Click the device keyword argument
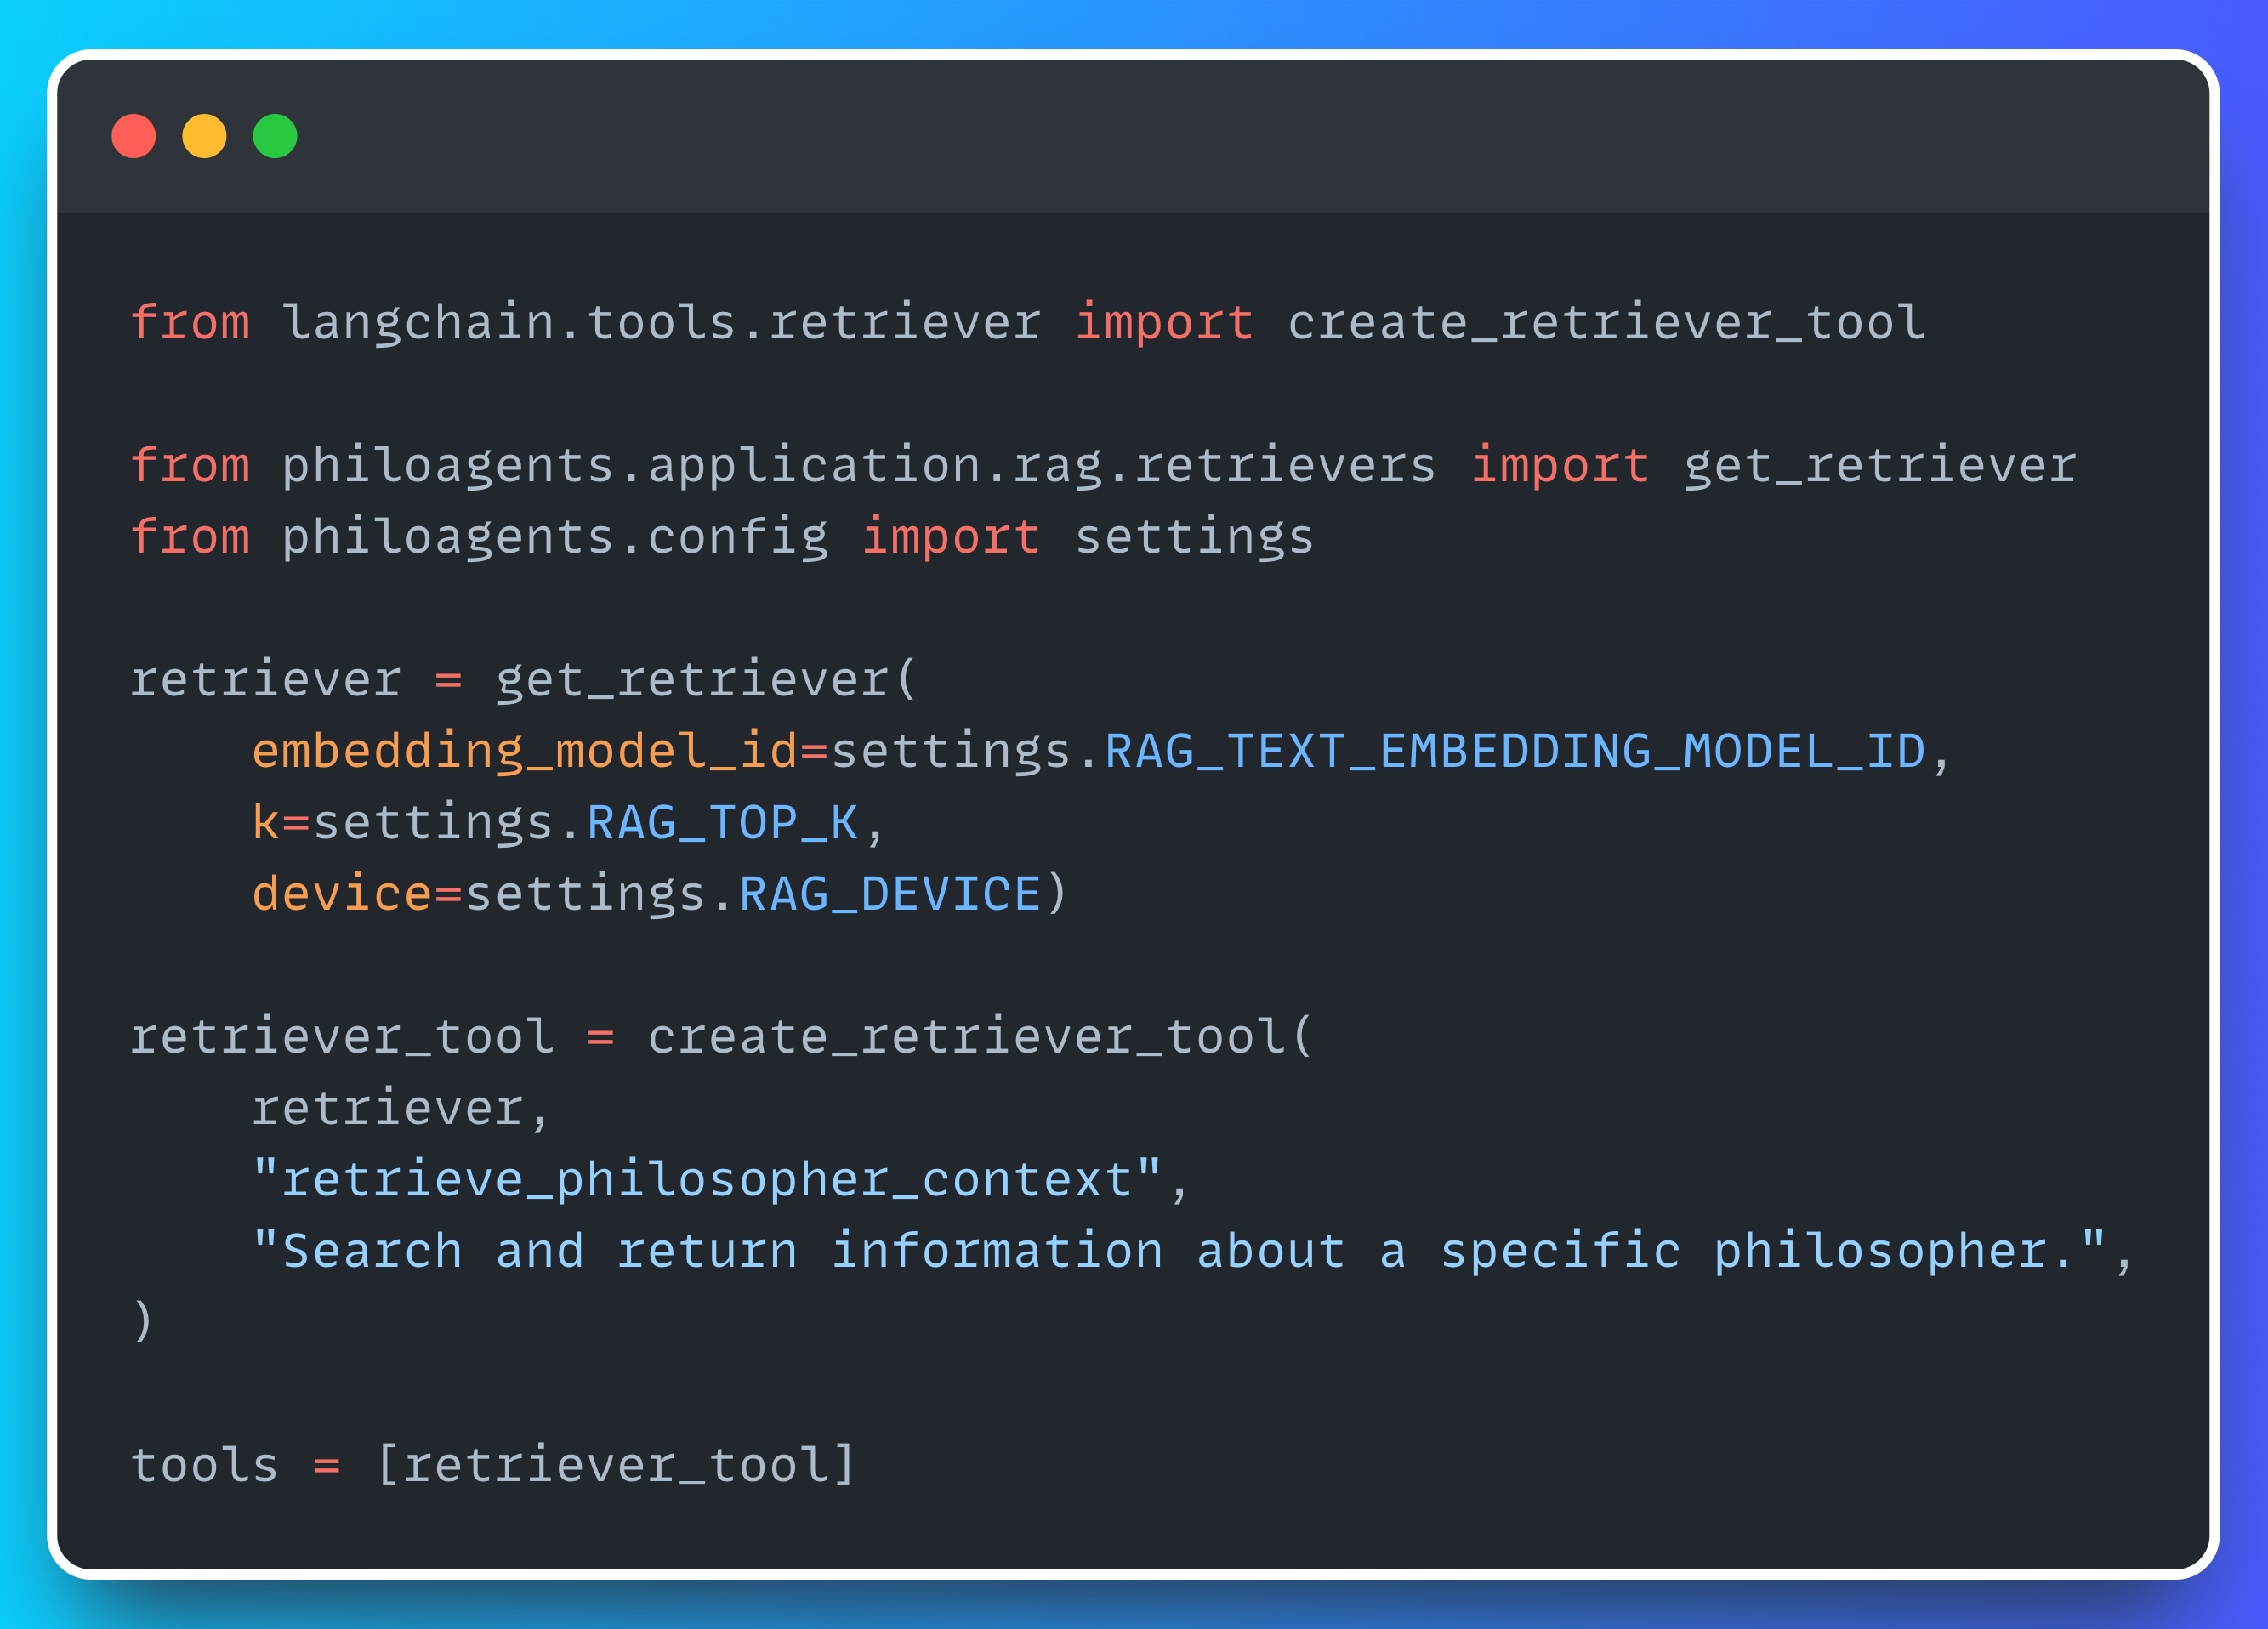 tap(342, 893)
